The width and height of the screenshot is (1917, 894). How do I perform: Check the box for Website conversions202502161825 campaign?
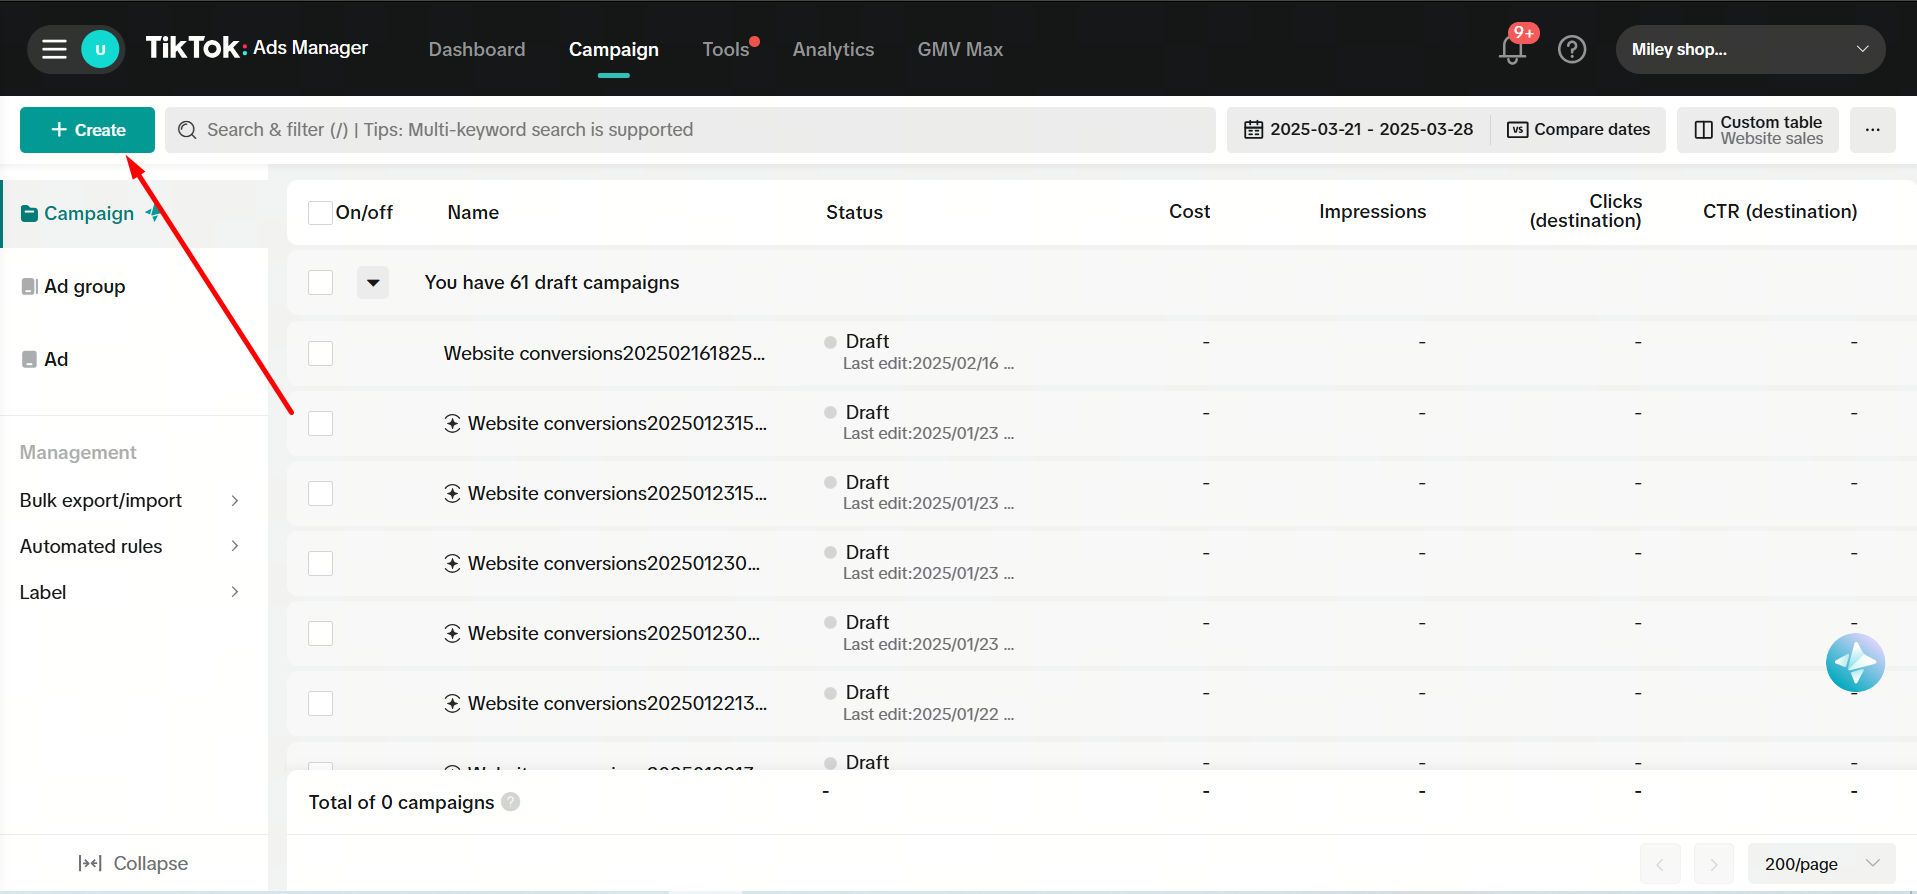click(320, 354)
